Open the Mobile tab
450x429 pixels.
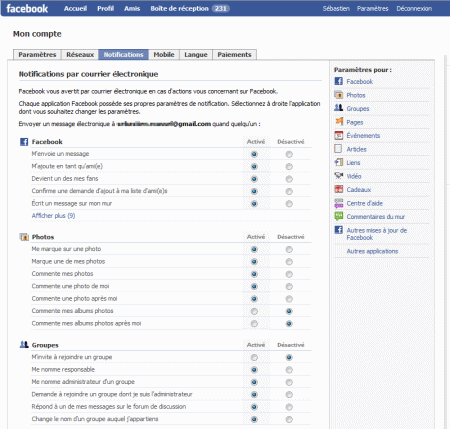pyautogui.click(x=164, y=54)
